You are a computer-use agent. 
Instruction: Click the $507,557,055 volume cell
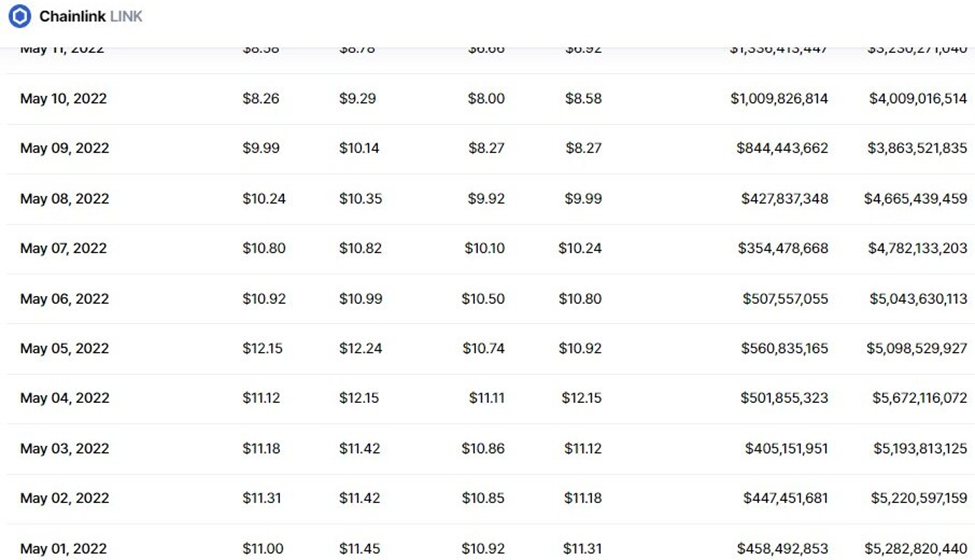[785, 299]
